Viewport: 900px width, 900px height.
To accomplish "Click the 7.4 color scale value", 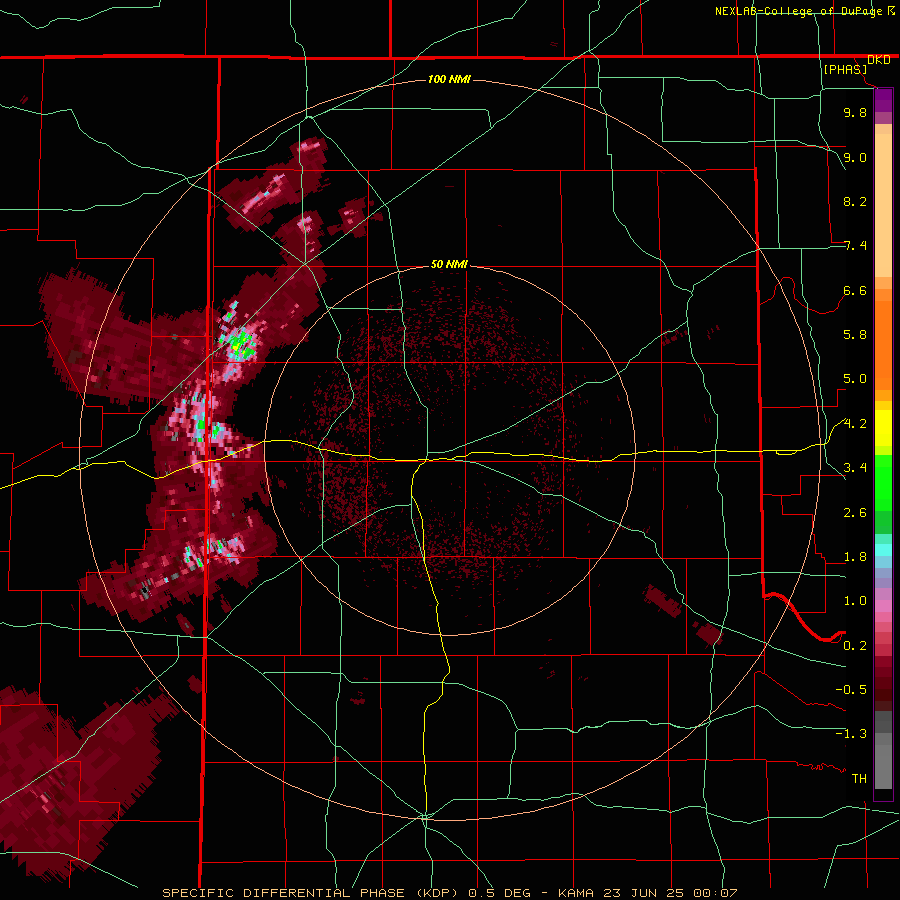I will [x=855, y=246].
